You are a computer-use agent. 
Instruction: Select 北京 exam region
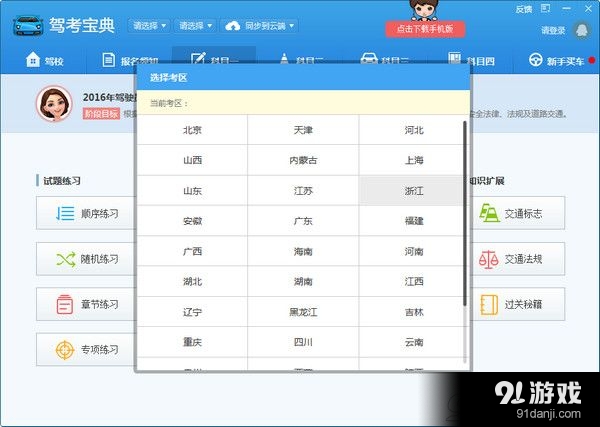(192, 130)
